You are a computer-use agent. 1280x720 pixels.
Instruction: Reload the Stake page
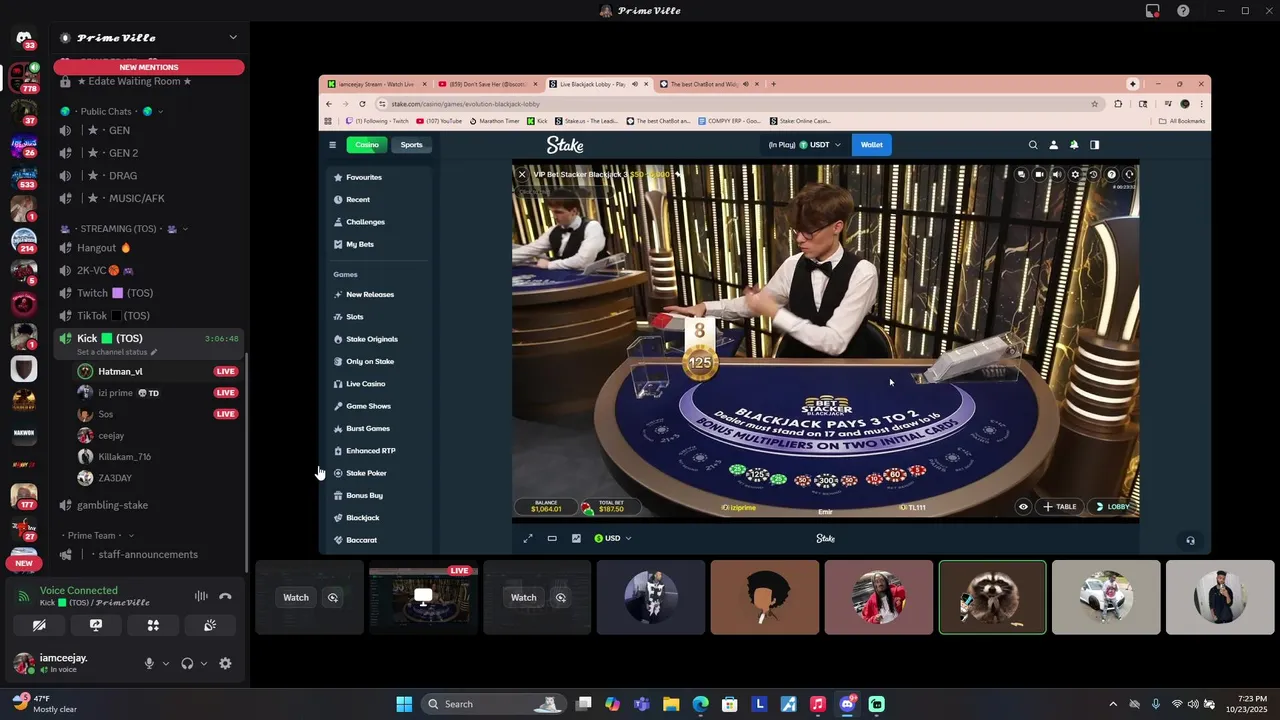tap(362, 104)
